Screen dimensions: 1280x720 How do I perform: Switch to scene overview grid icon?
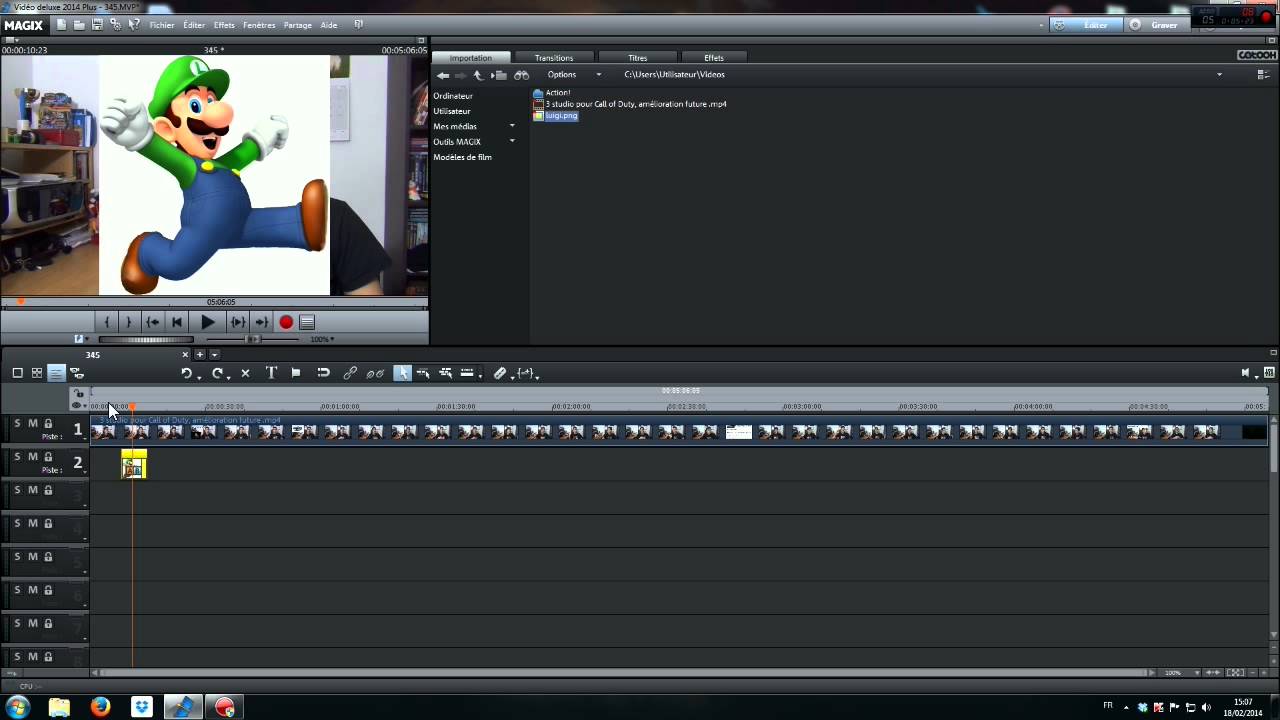click(37, 373)
